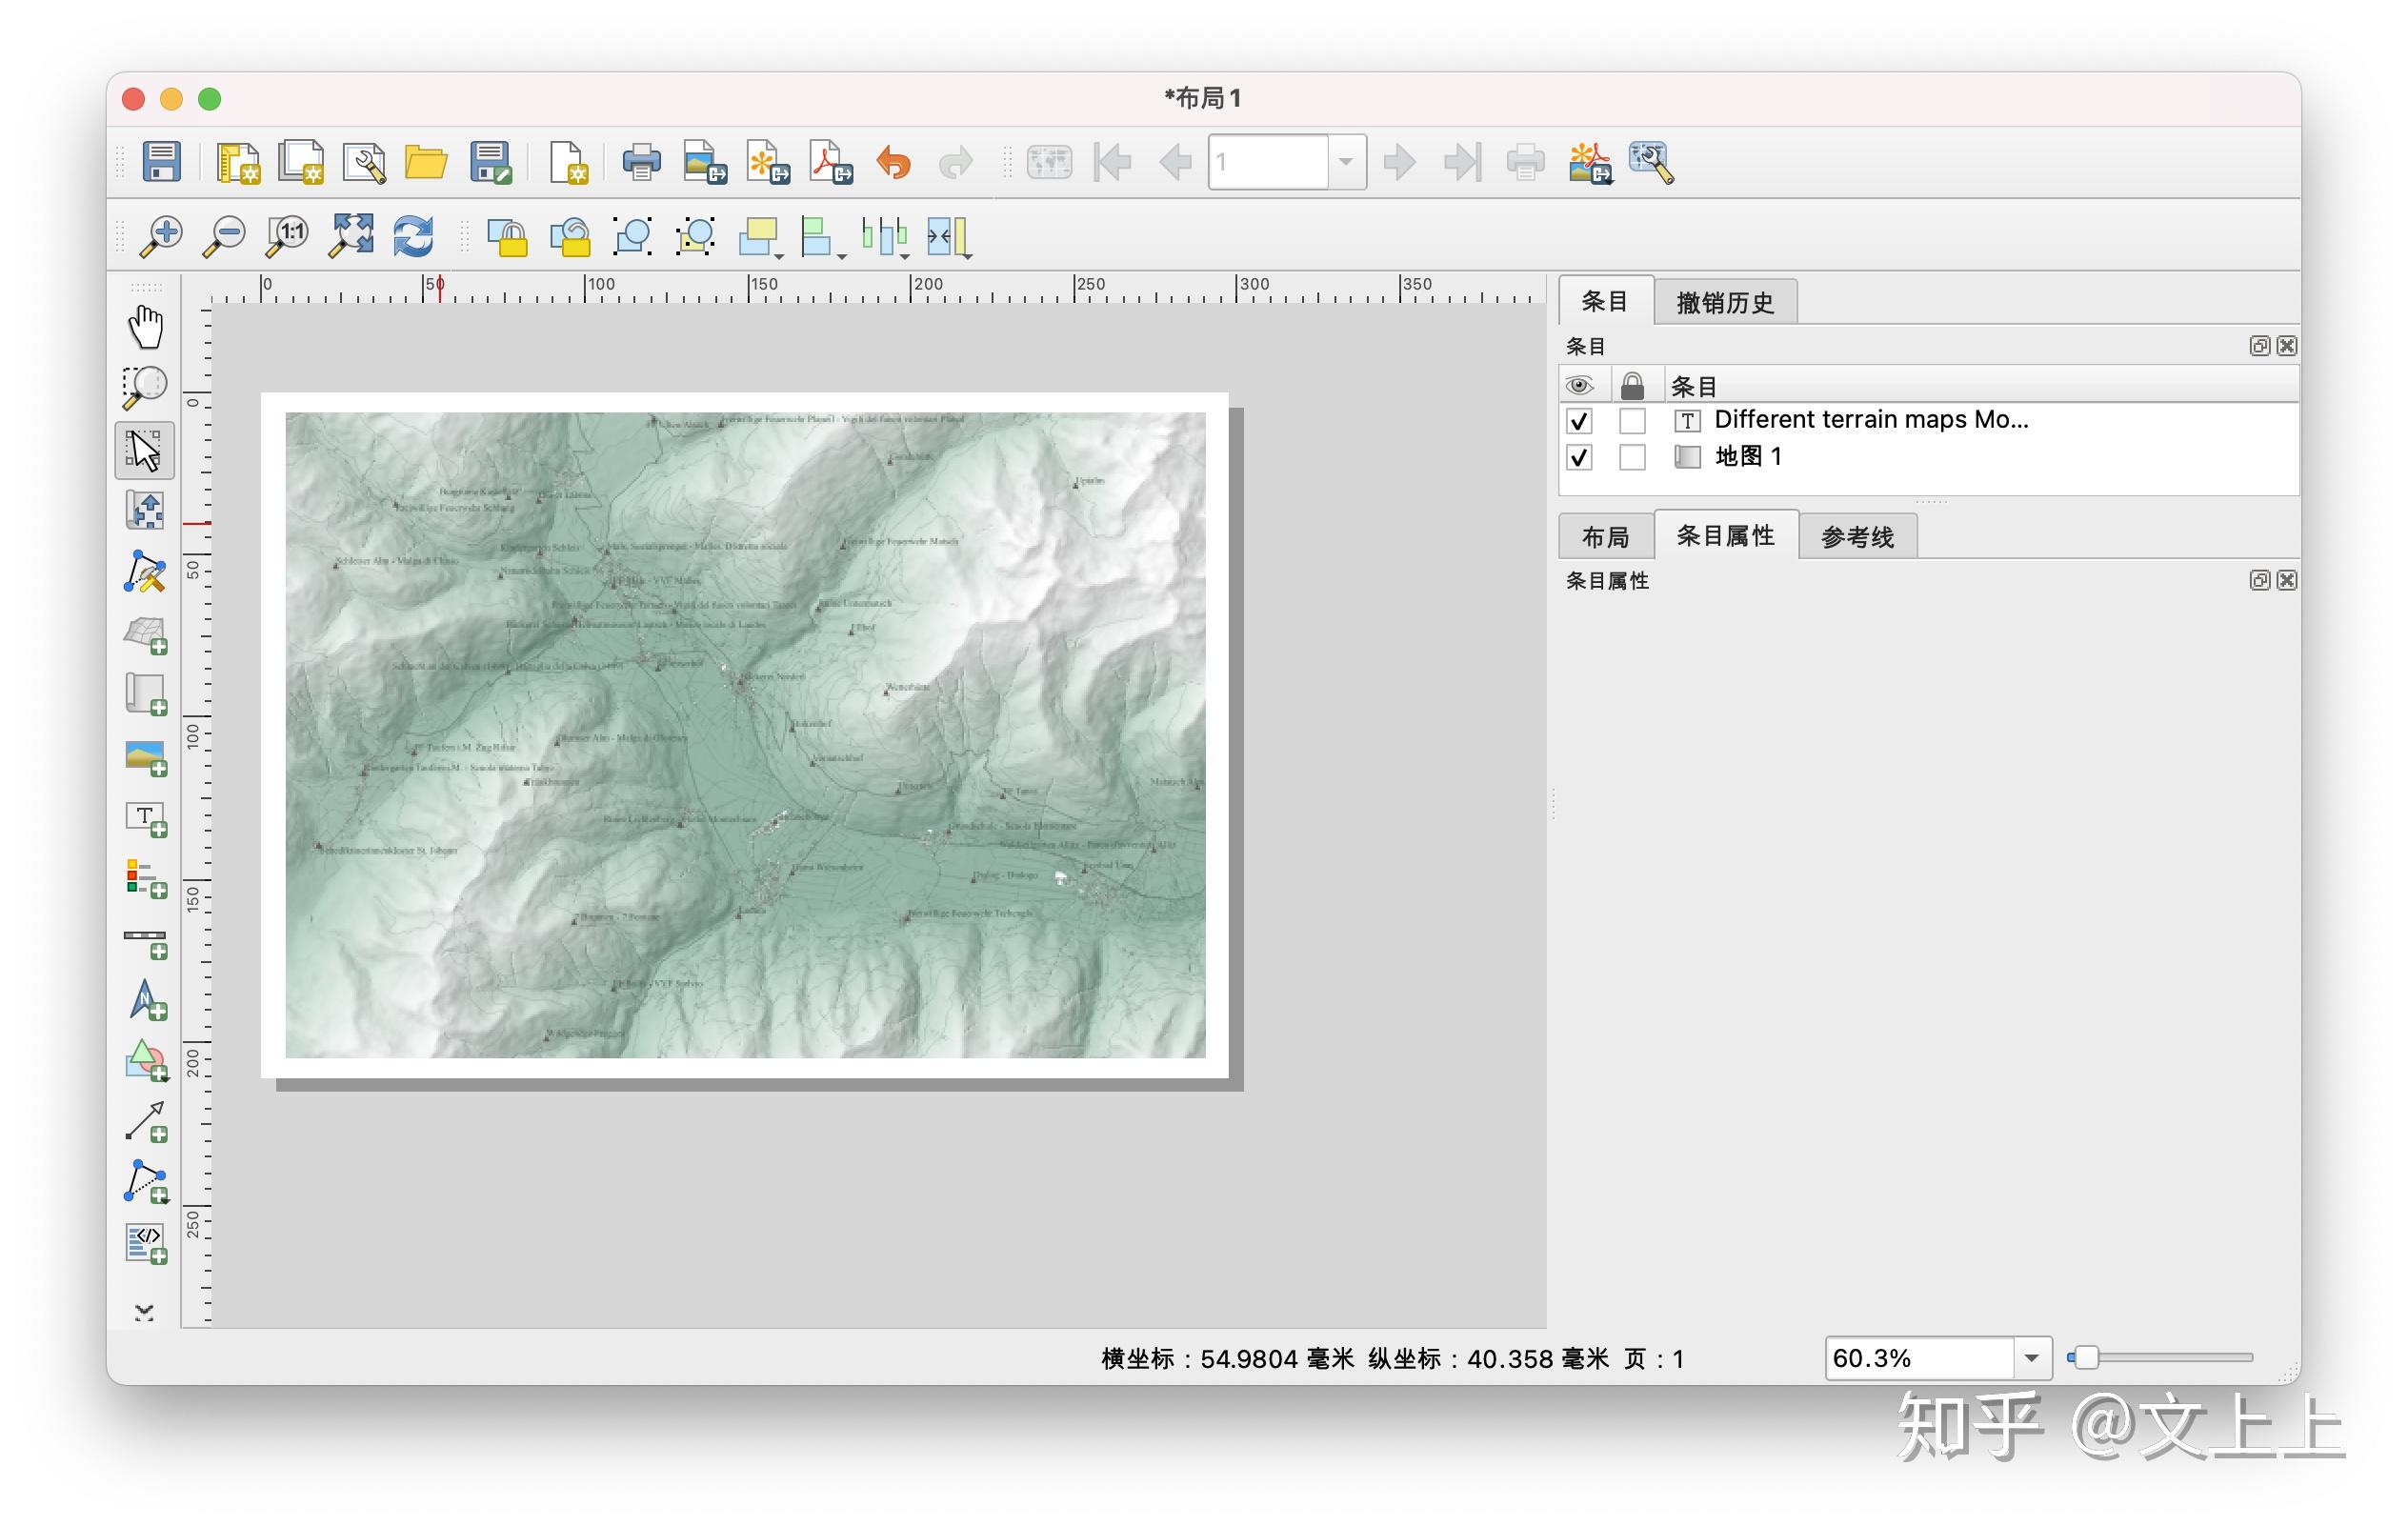
Task: Toggle visibility of Different terrain maps label
Action: click(1579, 421)
